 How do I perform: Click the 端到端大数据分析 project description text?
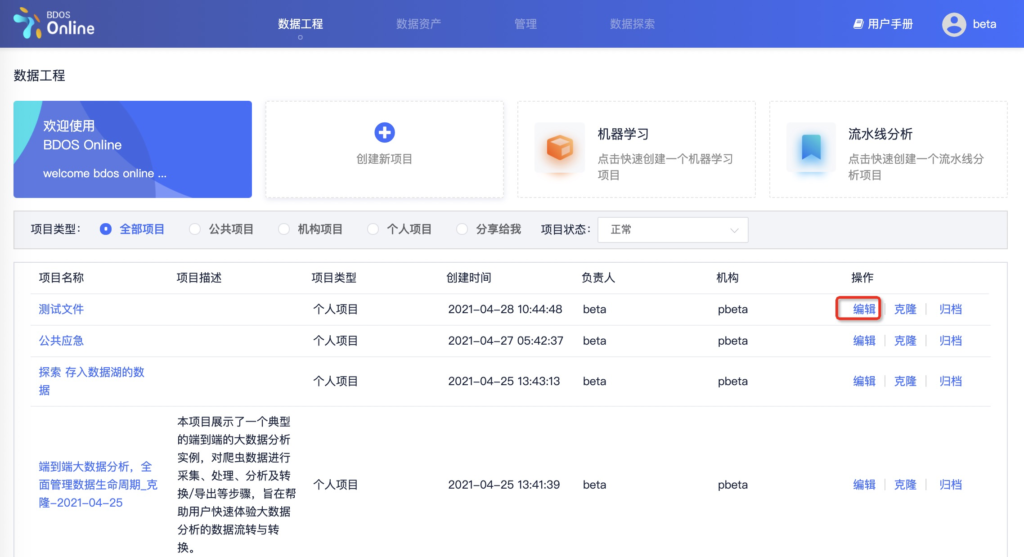point(236,485)
